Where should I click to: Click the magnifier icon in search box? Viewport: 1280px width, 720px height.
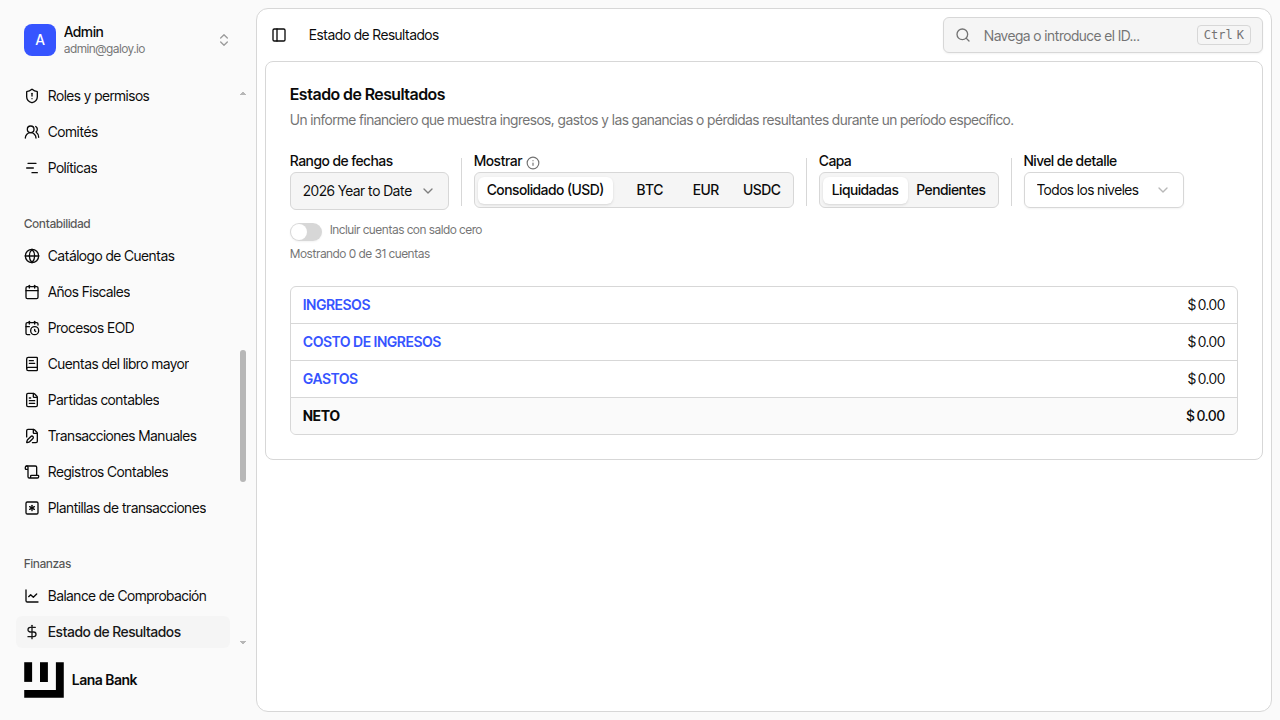click(x=963, y=35)
